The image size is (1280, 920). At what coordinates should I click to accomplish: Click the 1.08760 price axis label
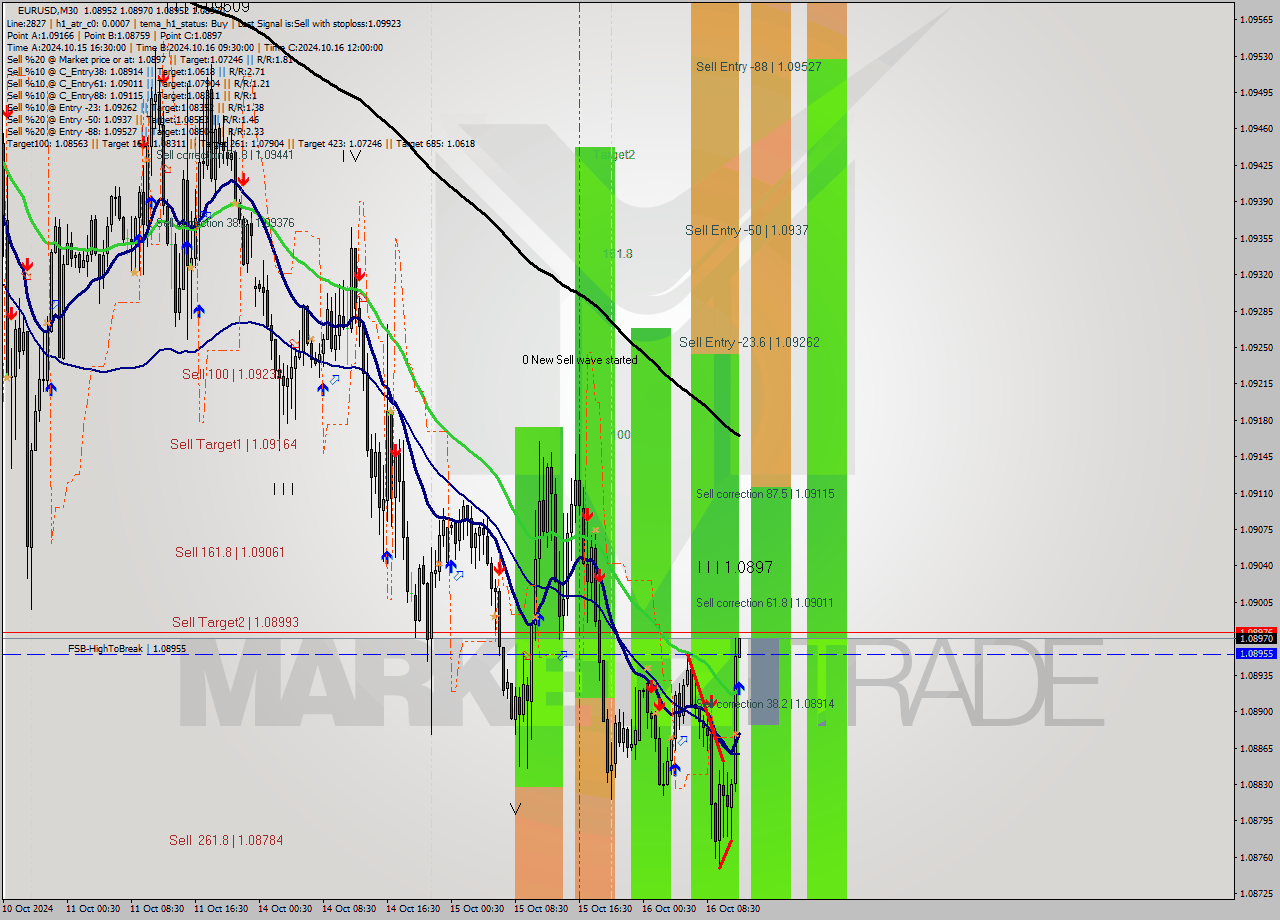click(1256, 857)
